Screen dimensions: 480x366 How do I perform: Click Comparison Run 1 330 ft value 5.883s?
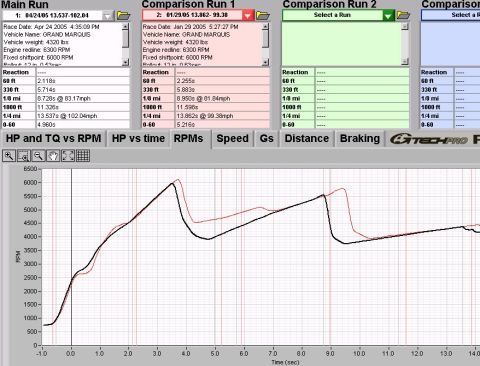[x=222, y=90]
